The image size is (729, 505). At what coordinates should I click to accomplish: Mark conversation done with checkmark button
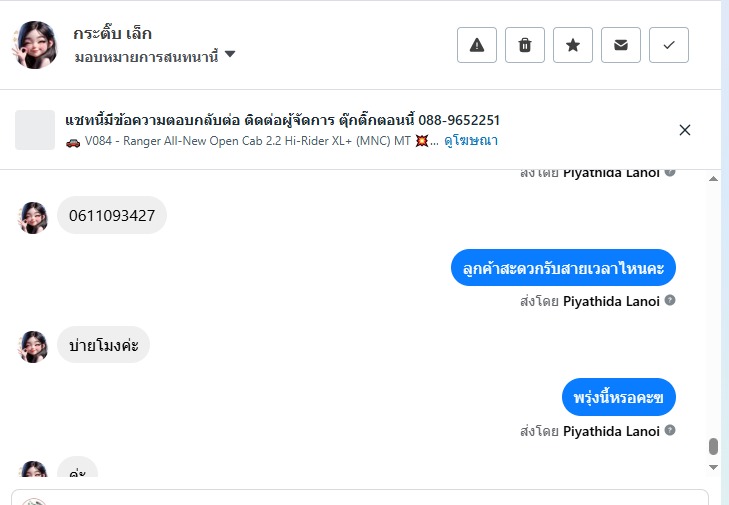[669, 45]
